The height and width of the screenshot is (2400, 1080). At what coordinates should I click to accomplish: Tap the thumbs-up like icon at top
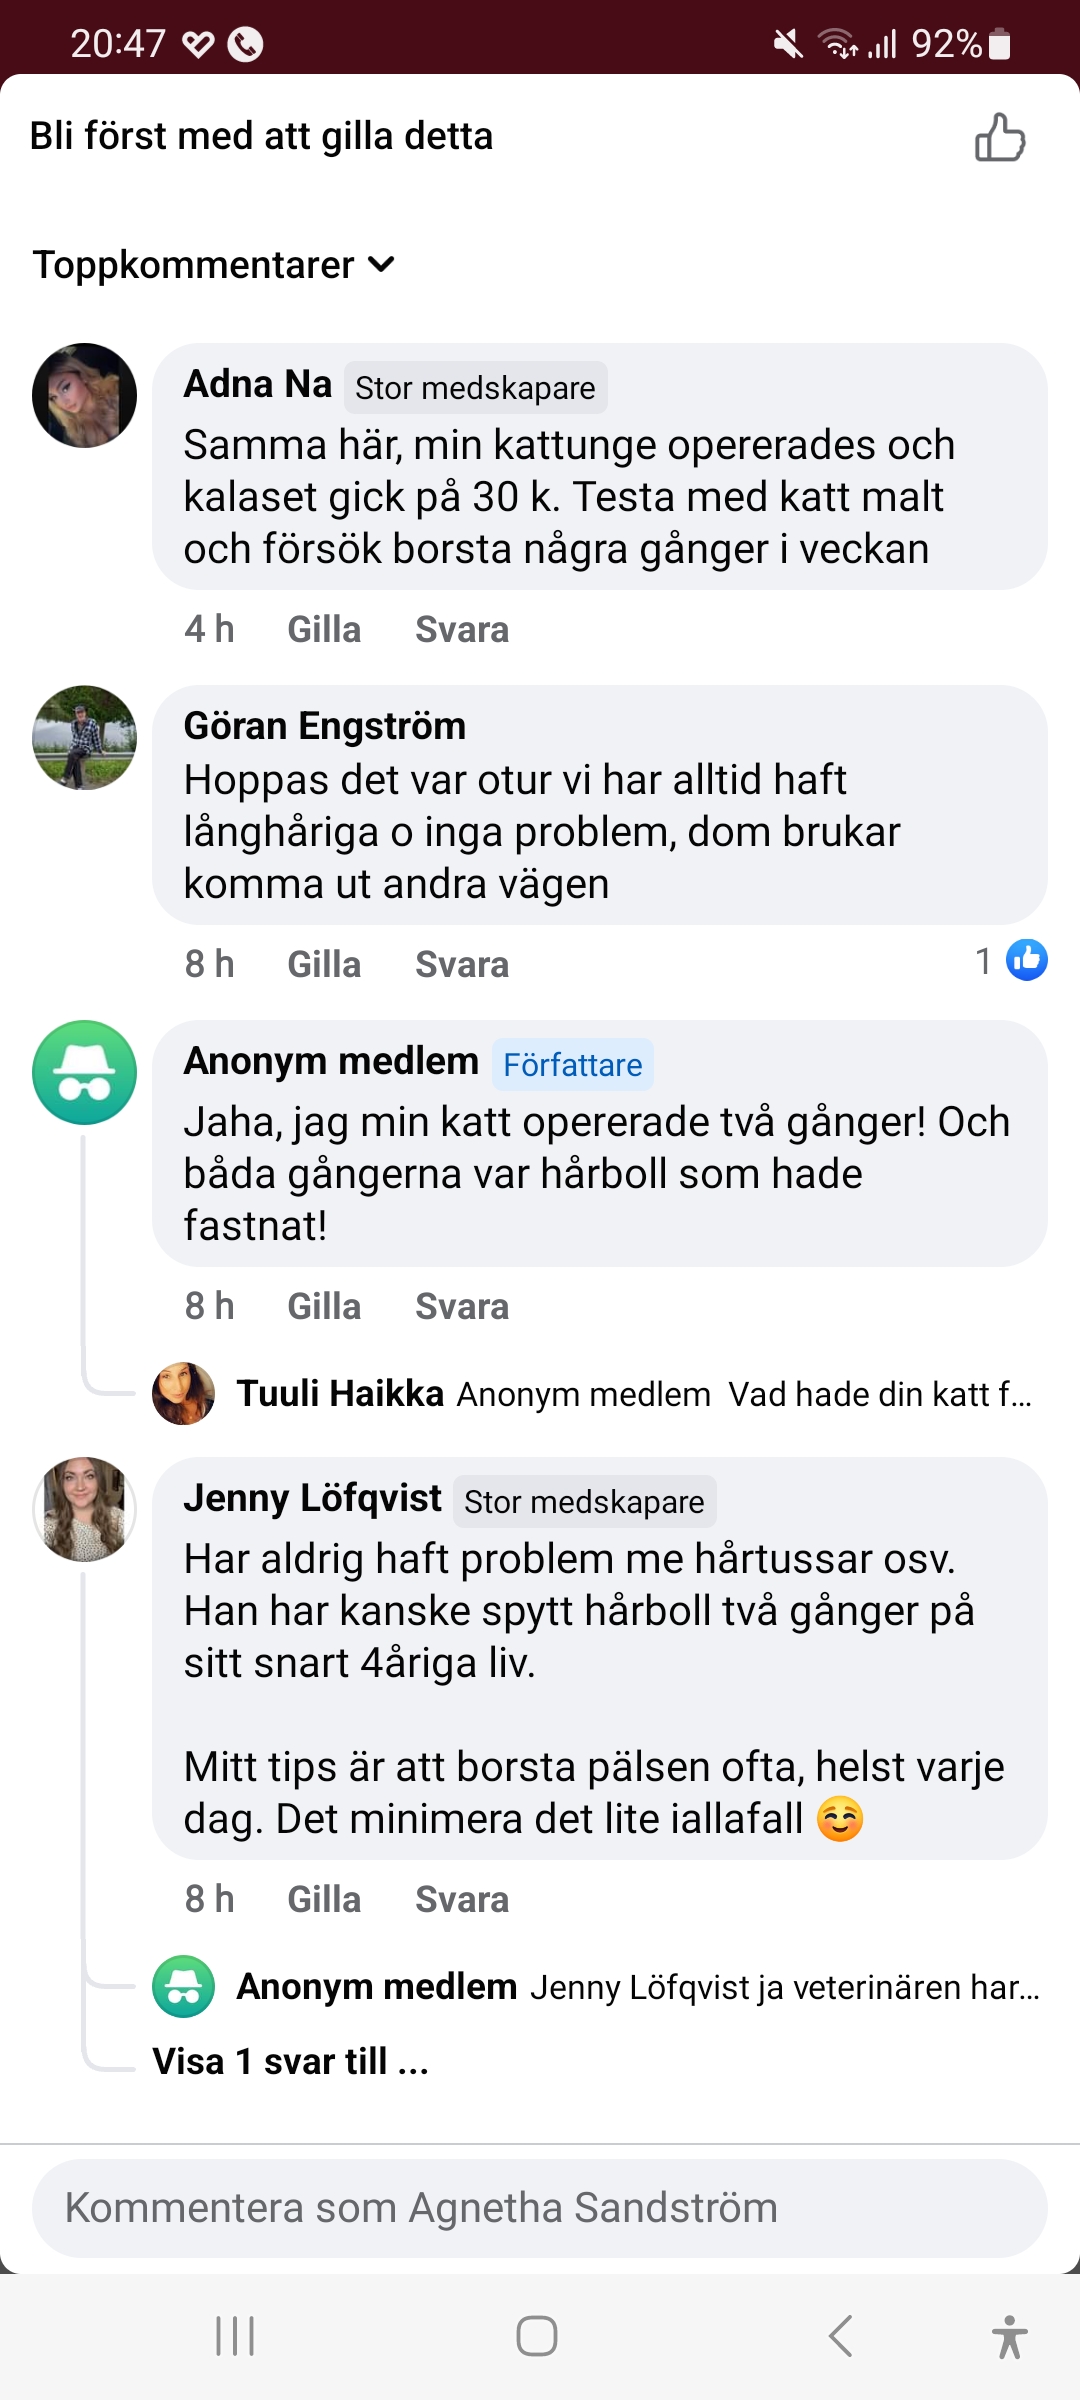click(x=1000, y=137)
